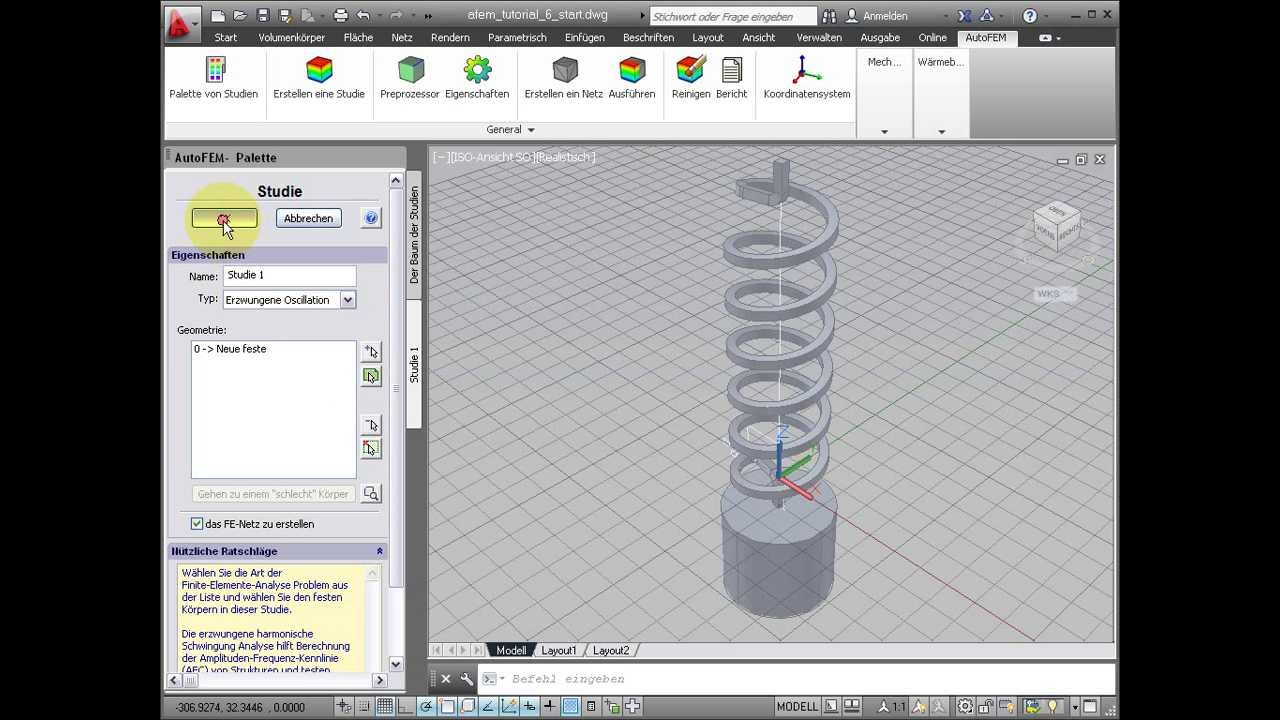The width and height of the screenshot is (1280, 720).
Task: Click the Erstellen ein Netz icon
Action: [x=564, y=78]
